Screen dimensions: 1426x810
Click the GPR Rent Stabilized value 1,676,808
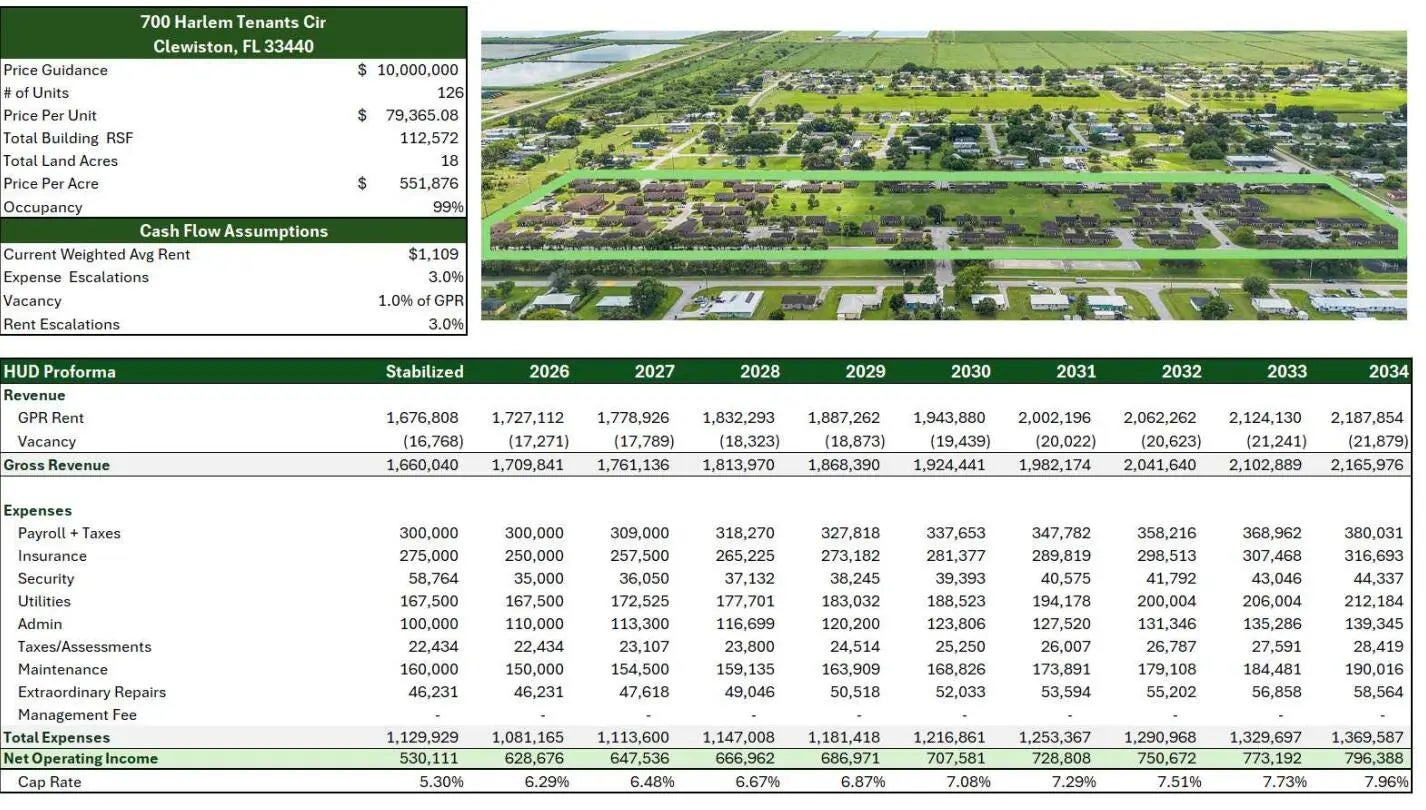pyautogui.click(x=422, y=418)
